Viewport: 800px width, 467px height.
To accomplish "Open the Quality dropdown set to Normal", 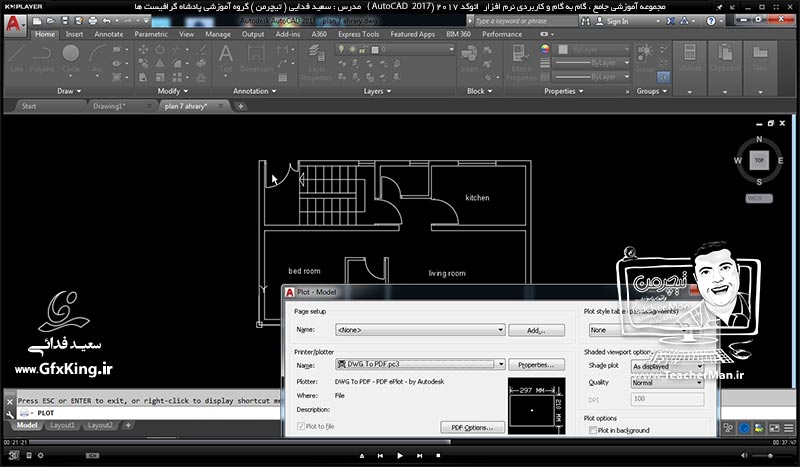I will click(667, 382).
